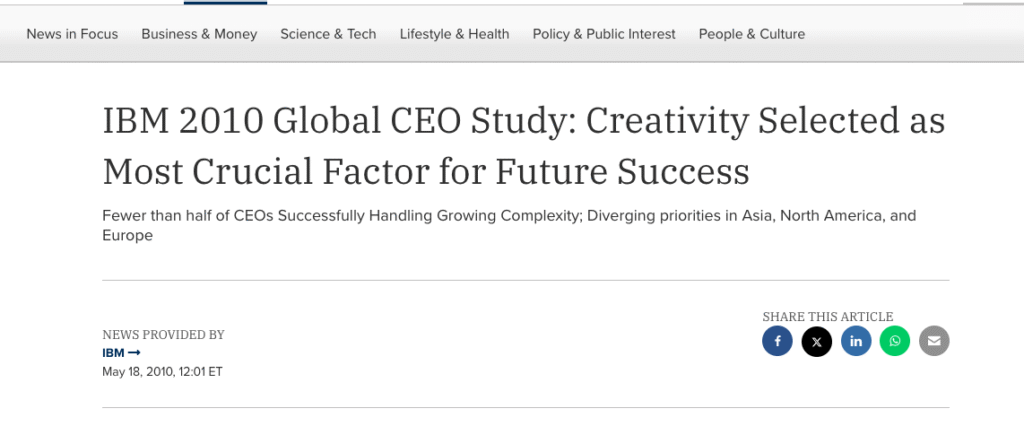1024x426 pixels.
Task: Click the News Provided By label
Action: click(x=163, y=335)
